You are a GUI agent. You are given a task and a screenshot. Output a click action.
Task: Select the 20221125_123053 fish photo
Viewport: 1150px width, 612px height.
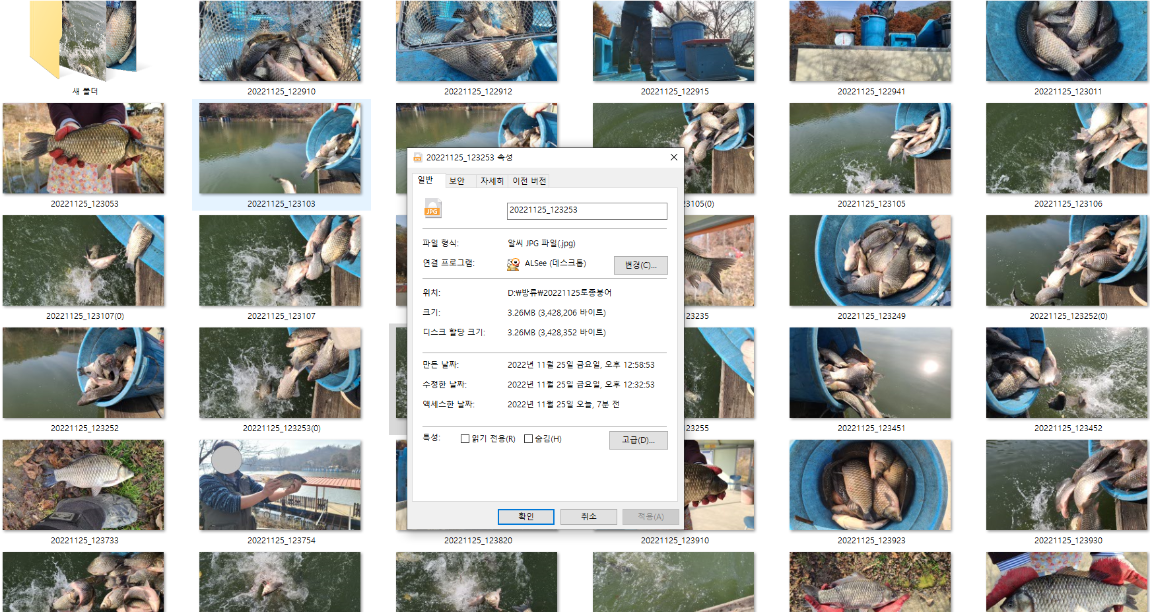(84, 148)
